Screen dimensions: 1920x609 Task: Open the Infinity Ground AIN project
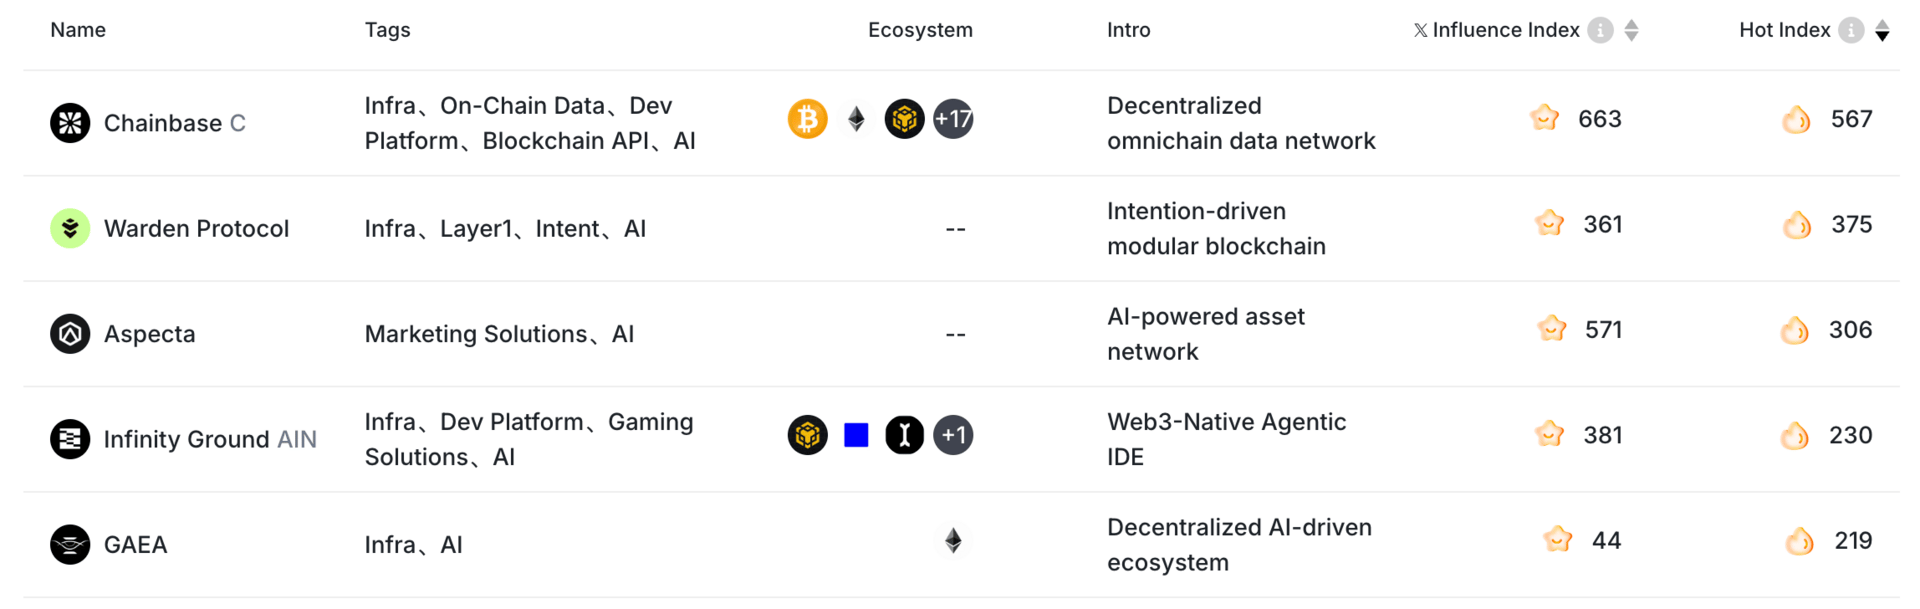211,439
